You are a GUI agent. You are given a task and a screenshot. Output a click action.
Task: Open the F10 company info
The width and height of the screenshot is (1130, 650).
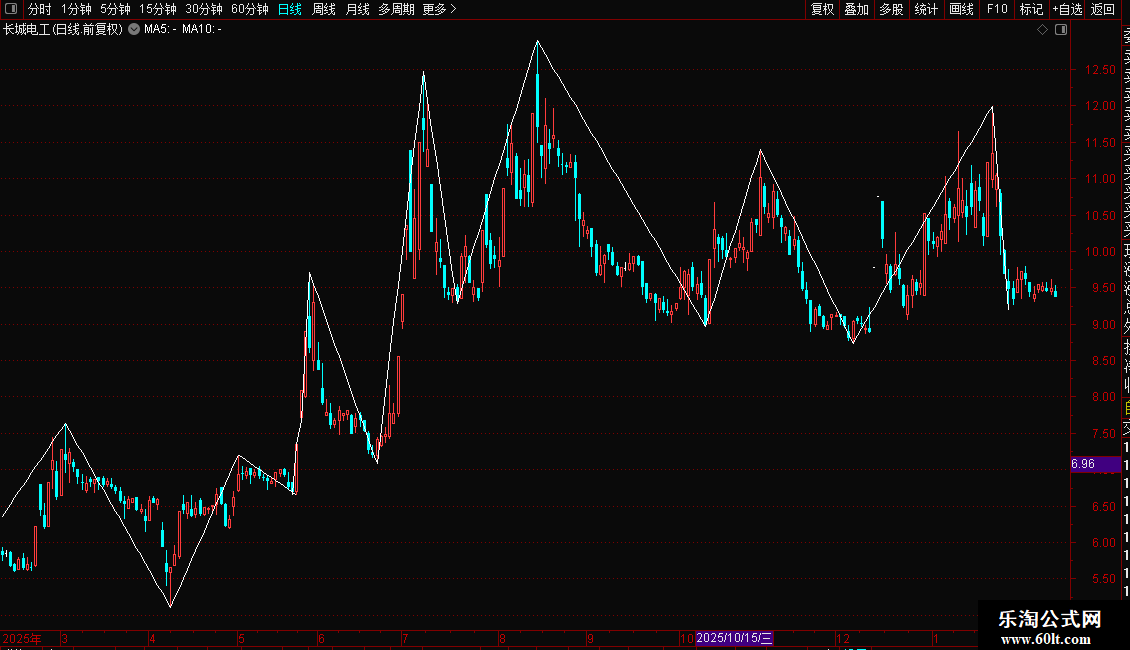coord(997,9)
